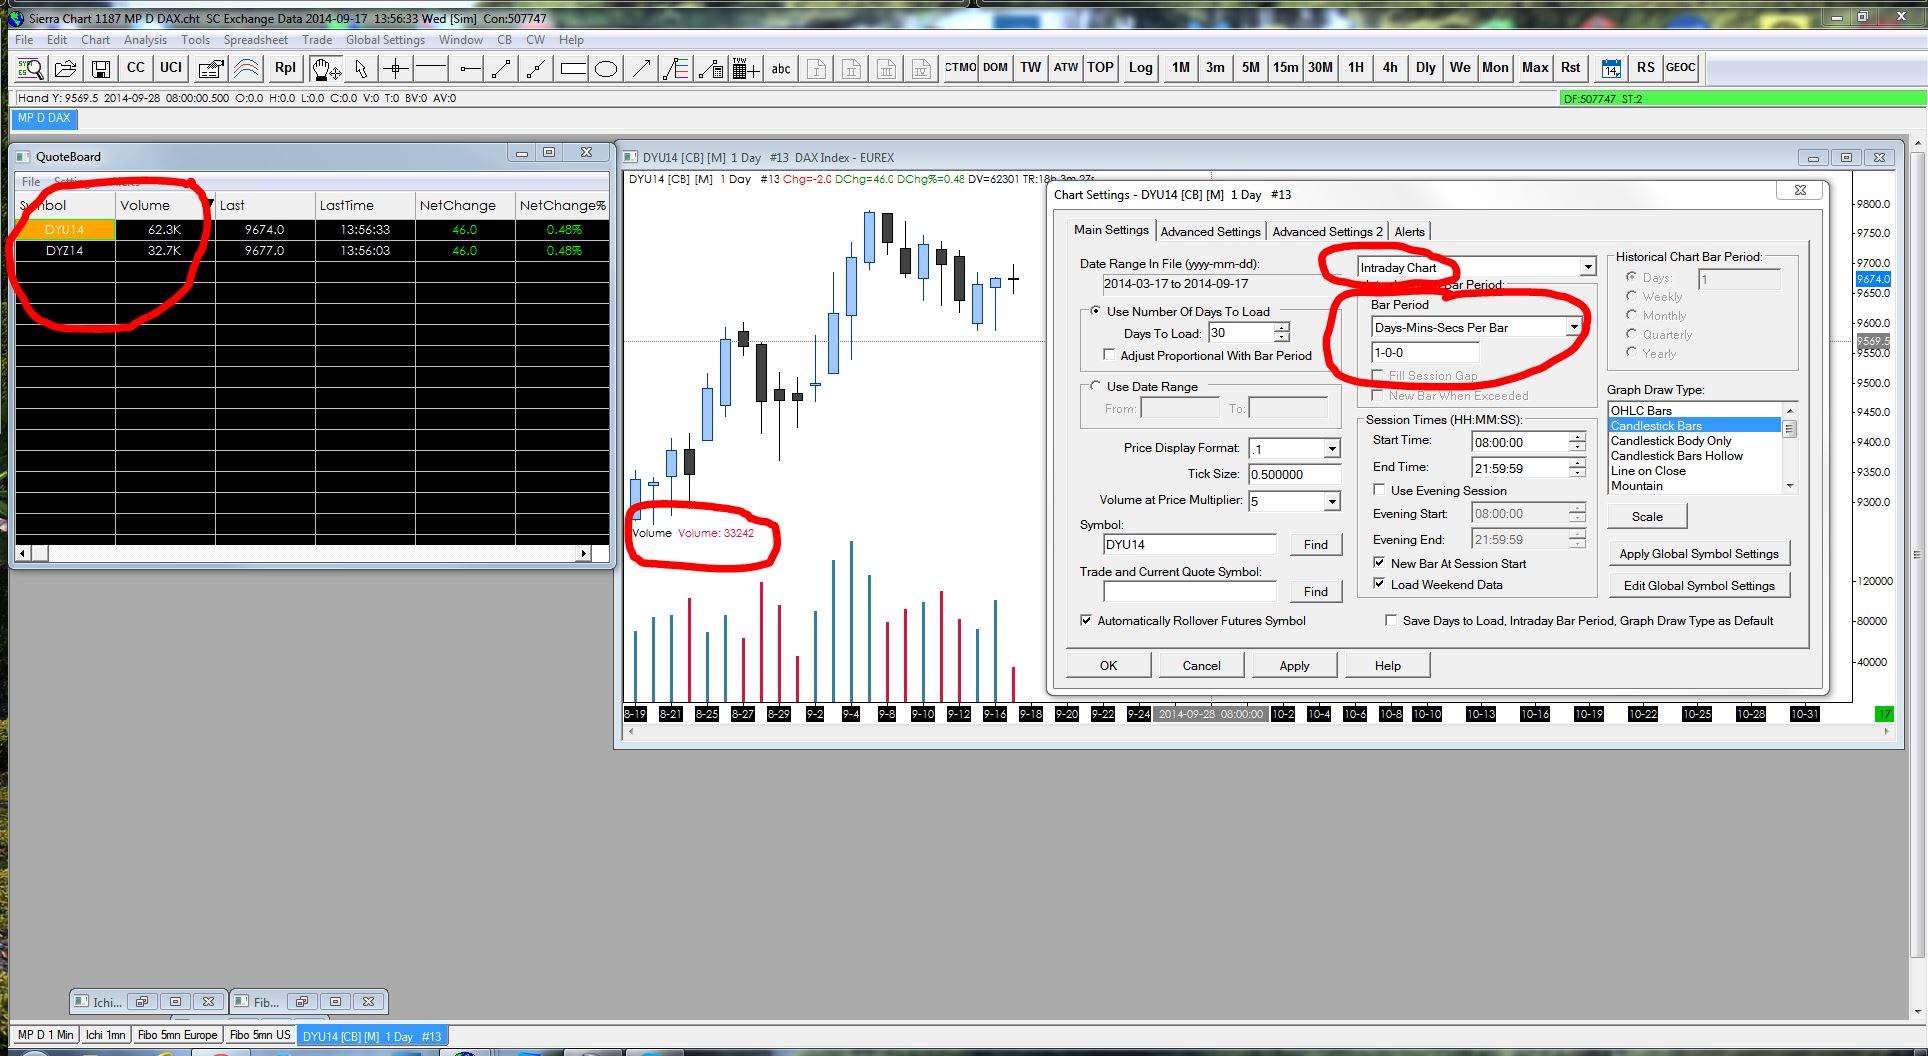
Task: Click Edit Global Symbol Settings button
Action: [x=1698, y=586]
